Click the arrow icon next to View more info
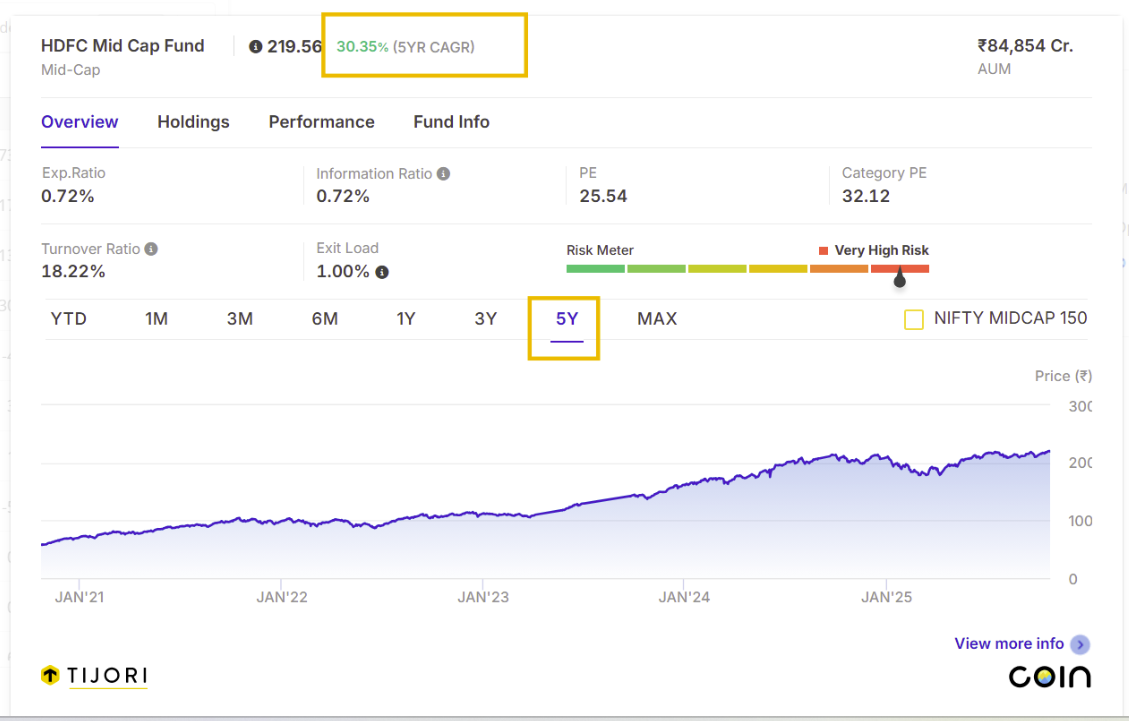 [1080, 645]
